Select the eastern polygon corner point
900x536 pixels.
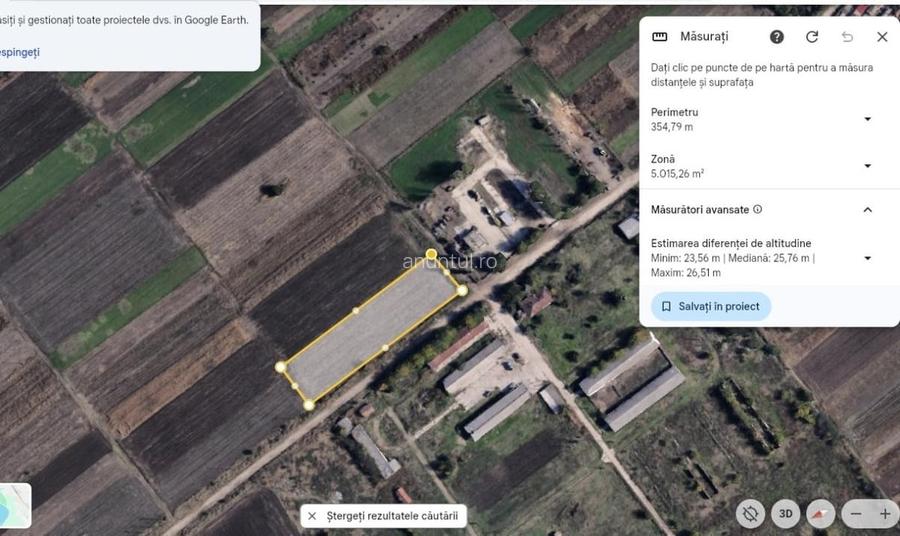(462, 291)
